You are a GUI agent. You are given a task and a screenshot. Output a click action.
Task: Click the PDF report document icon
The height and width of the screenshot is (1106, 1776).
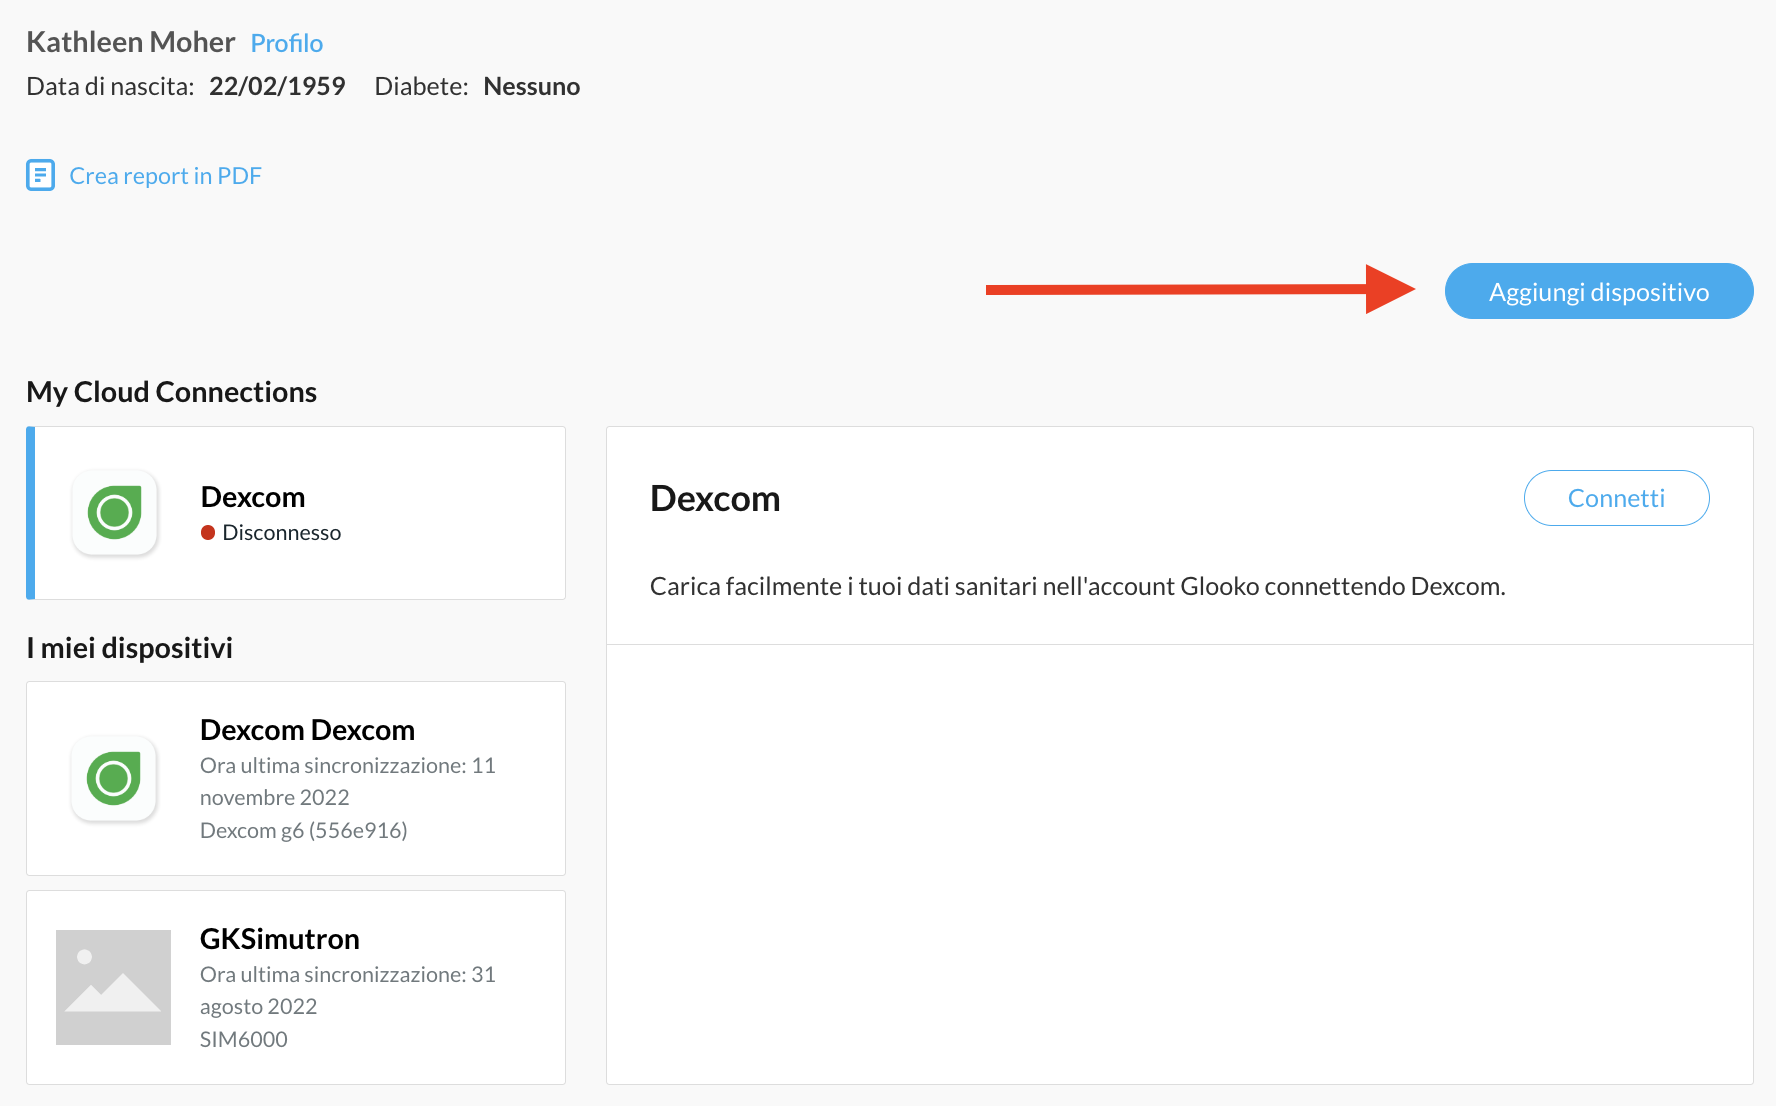[x=40, y=175]
